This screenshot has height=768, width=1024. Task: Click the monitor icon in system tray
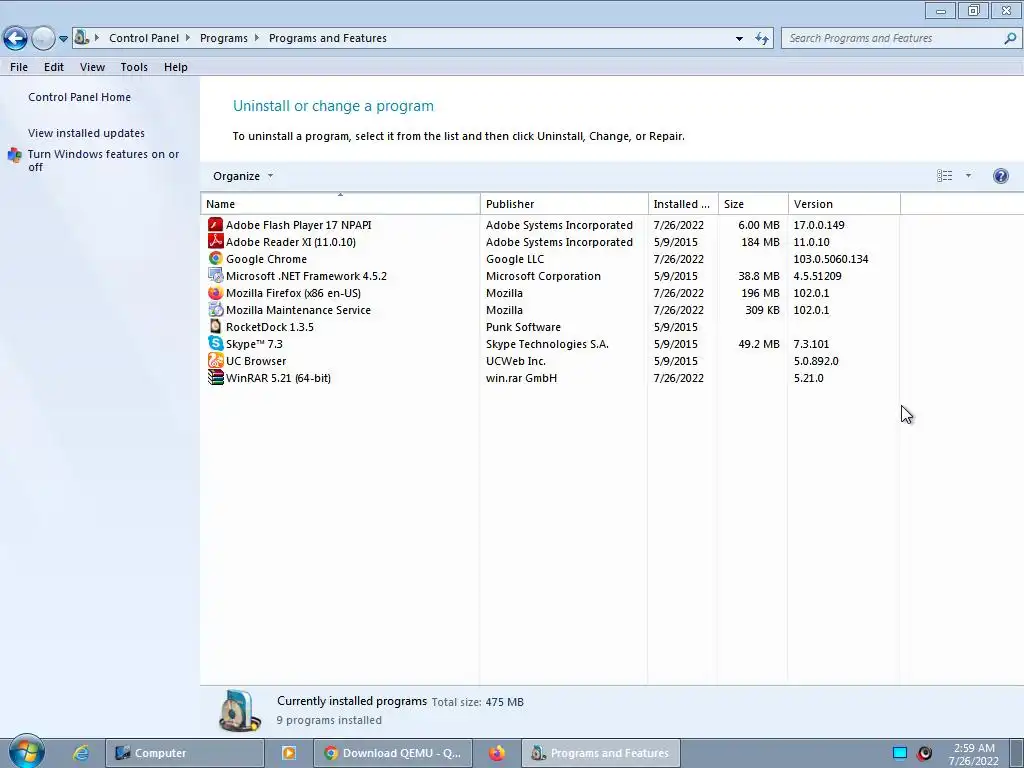[x=899, y=754]
